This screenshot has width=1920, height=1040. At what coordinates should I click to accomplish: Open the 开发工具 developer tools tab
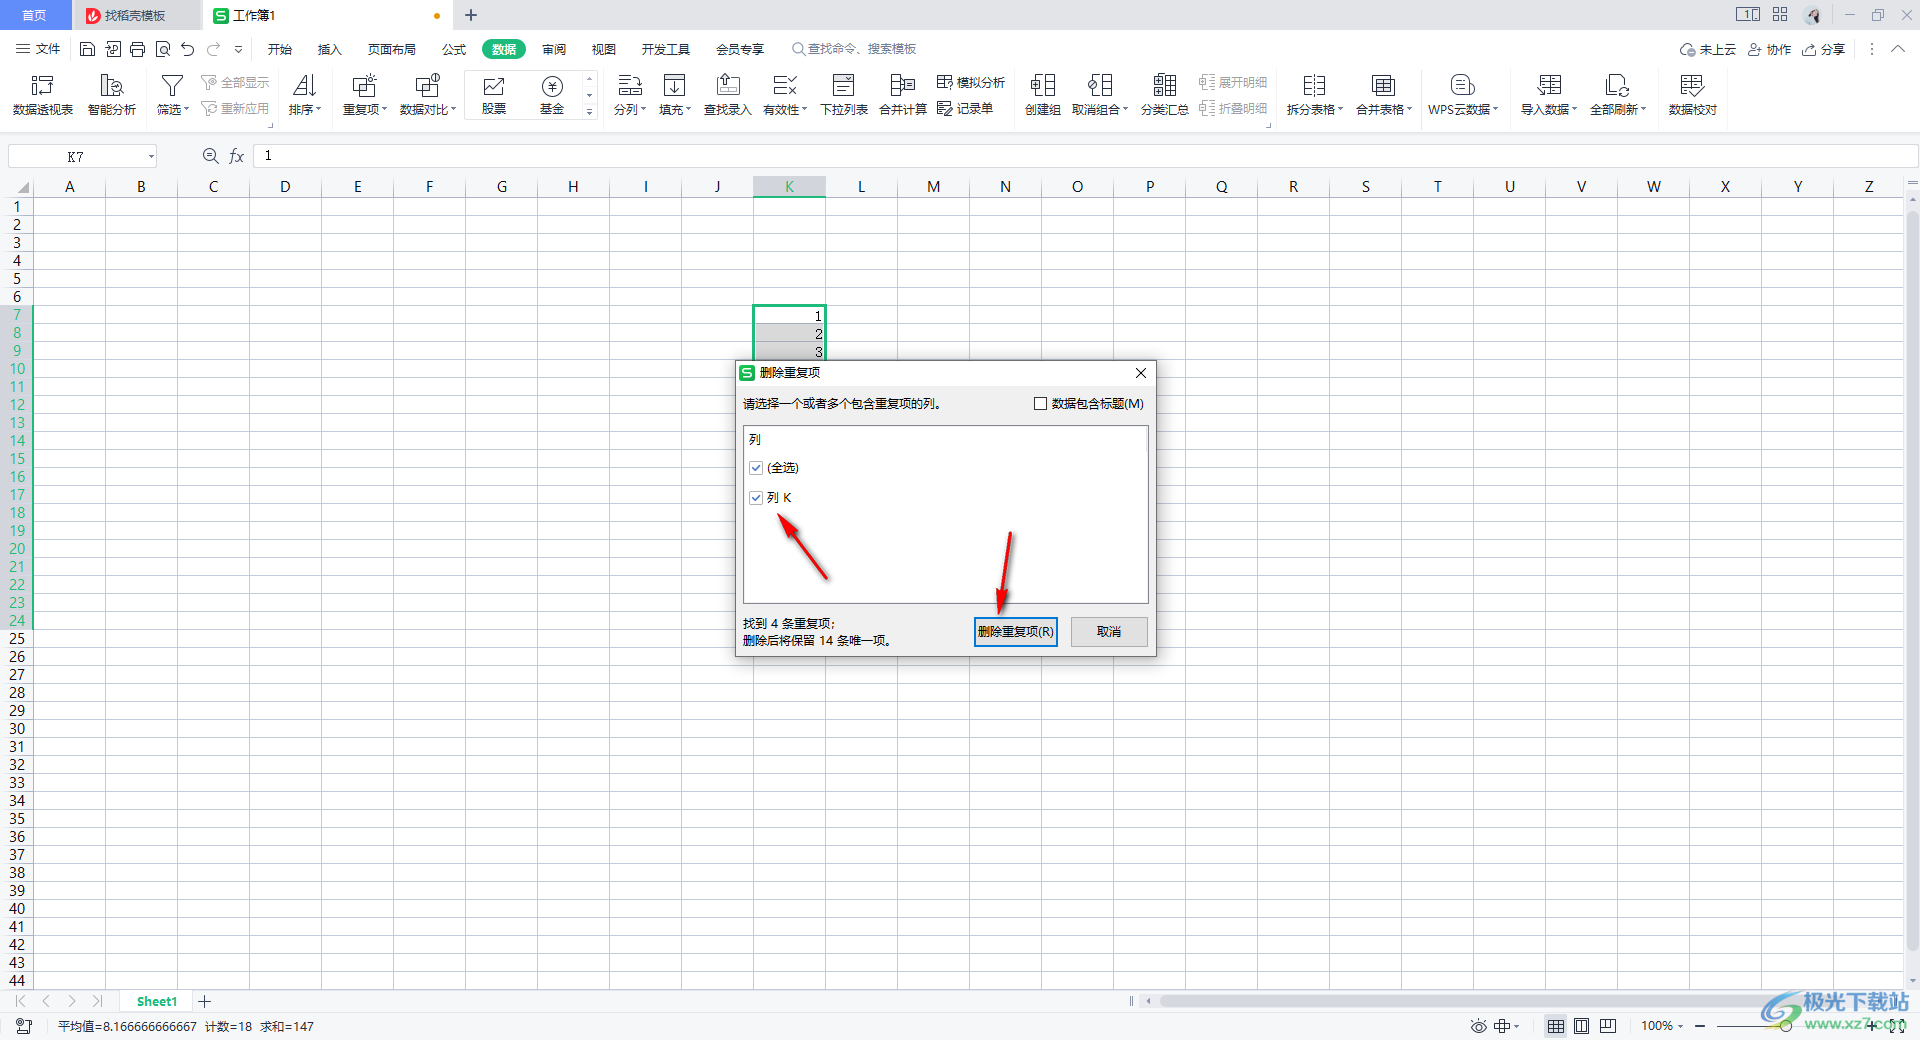coord(666,49)
